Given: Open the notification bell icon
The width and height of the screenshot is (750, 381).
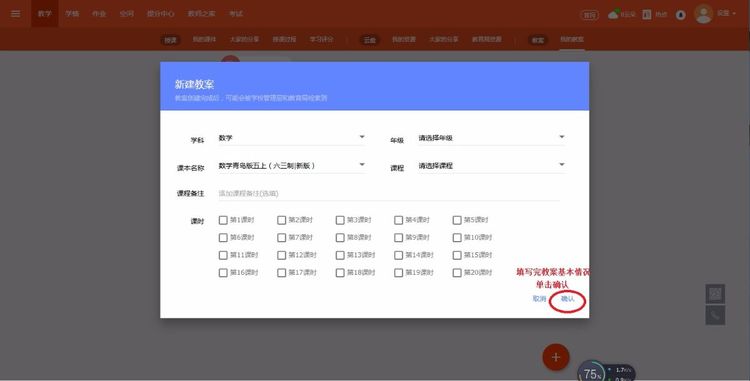Looking at the screenshot, I should (681, 15).
